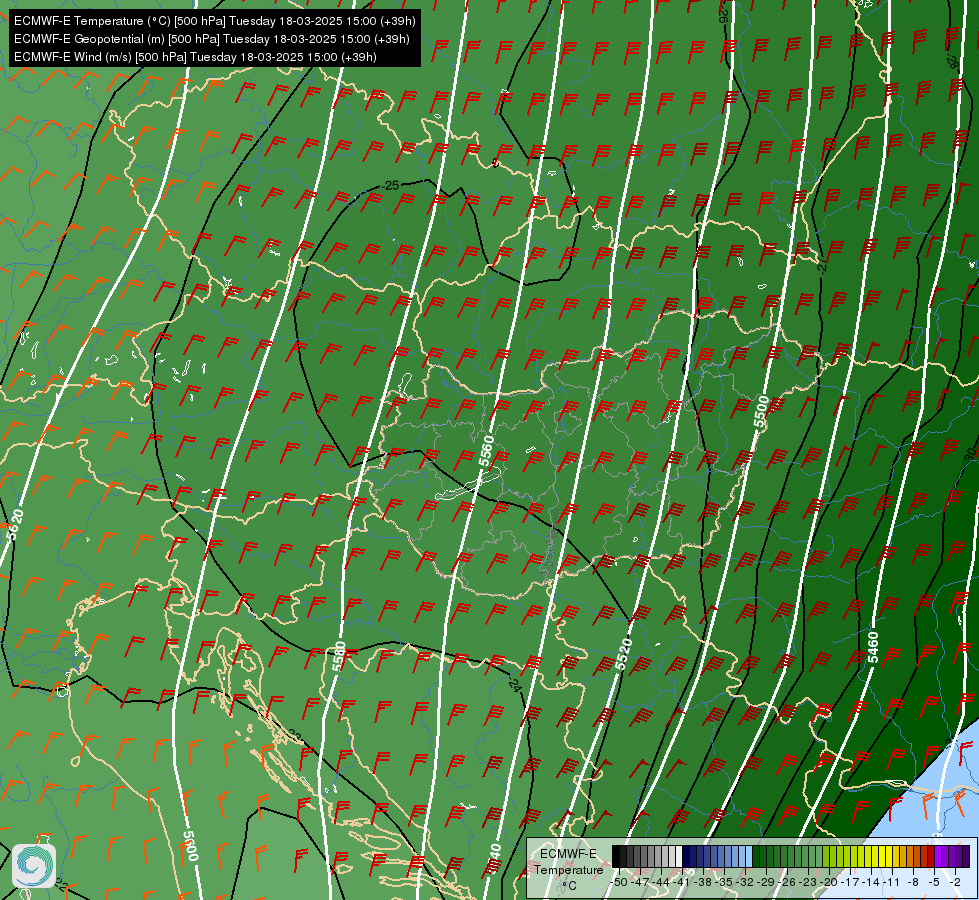
Task: Click the -26 tick label on the colorbar
Action: 787,882
